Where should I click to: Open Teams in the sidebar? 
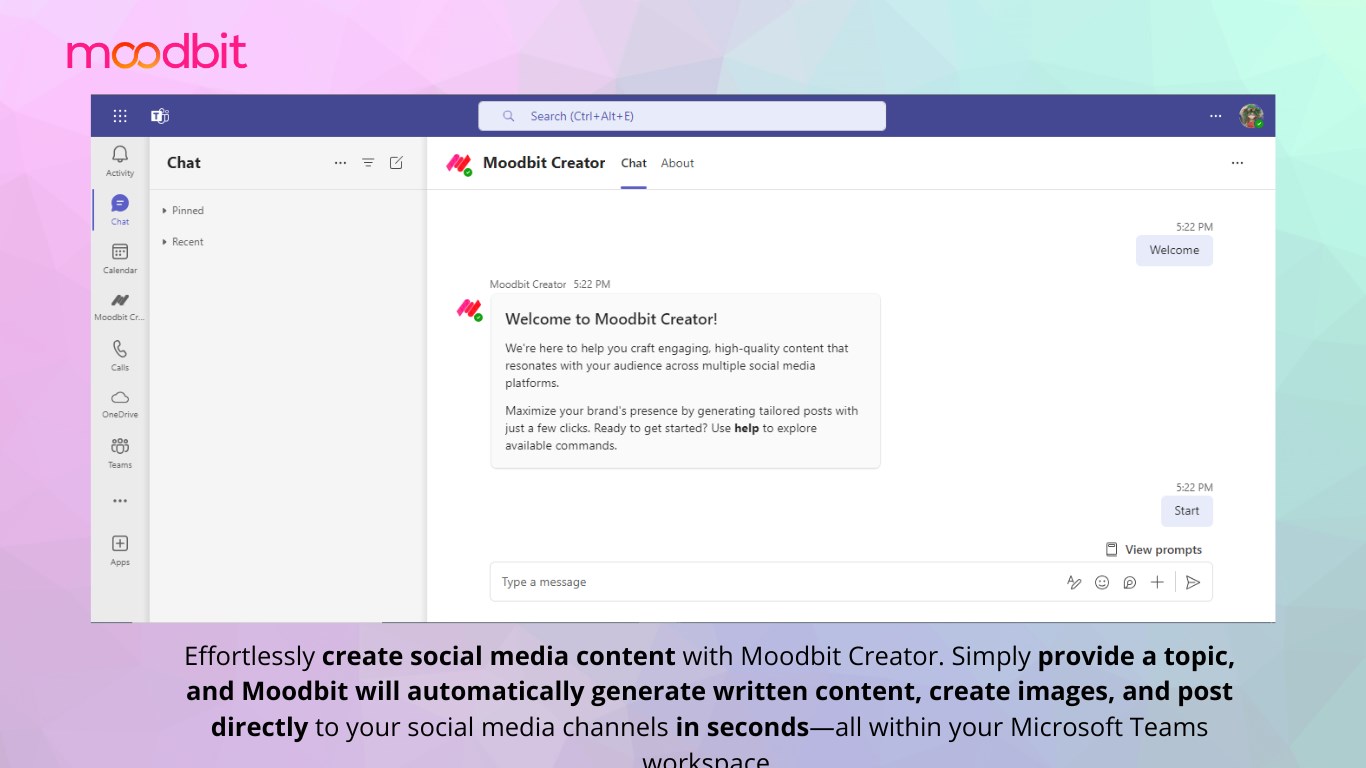tap(120, 453)
